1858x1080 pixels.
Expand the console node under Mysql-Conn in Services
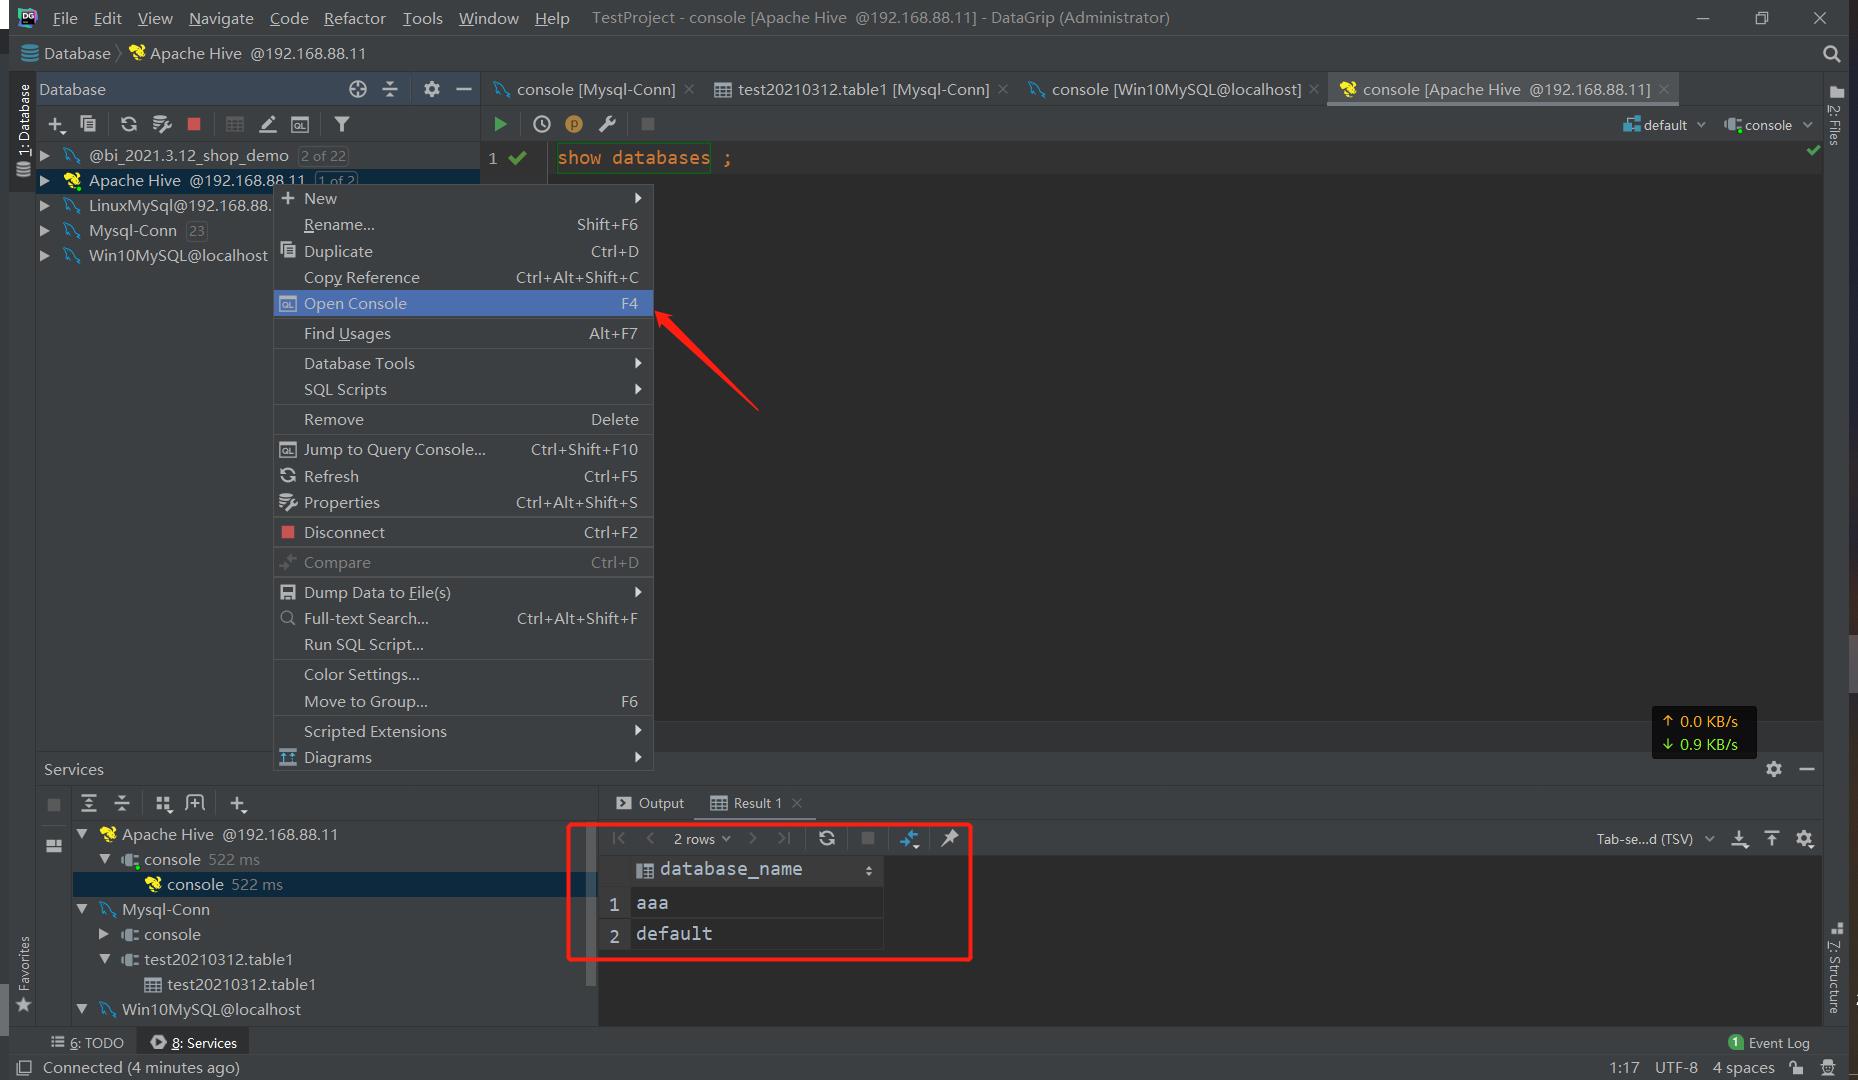[x=104, y=934]
